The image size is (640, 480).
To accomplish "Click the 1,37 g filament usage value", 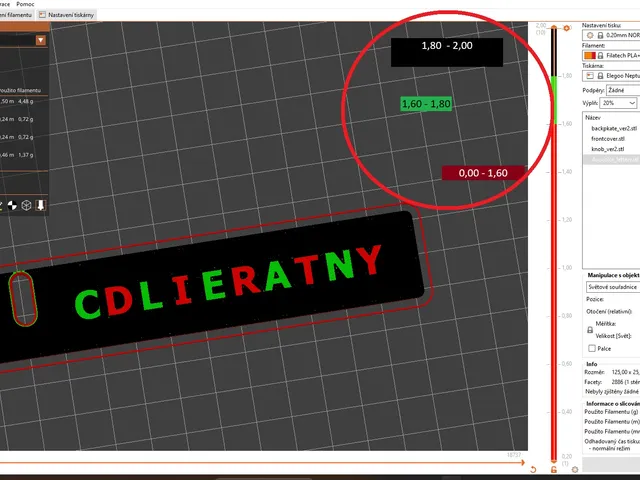I will 26,155.
